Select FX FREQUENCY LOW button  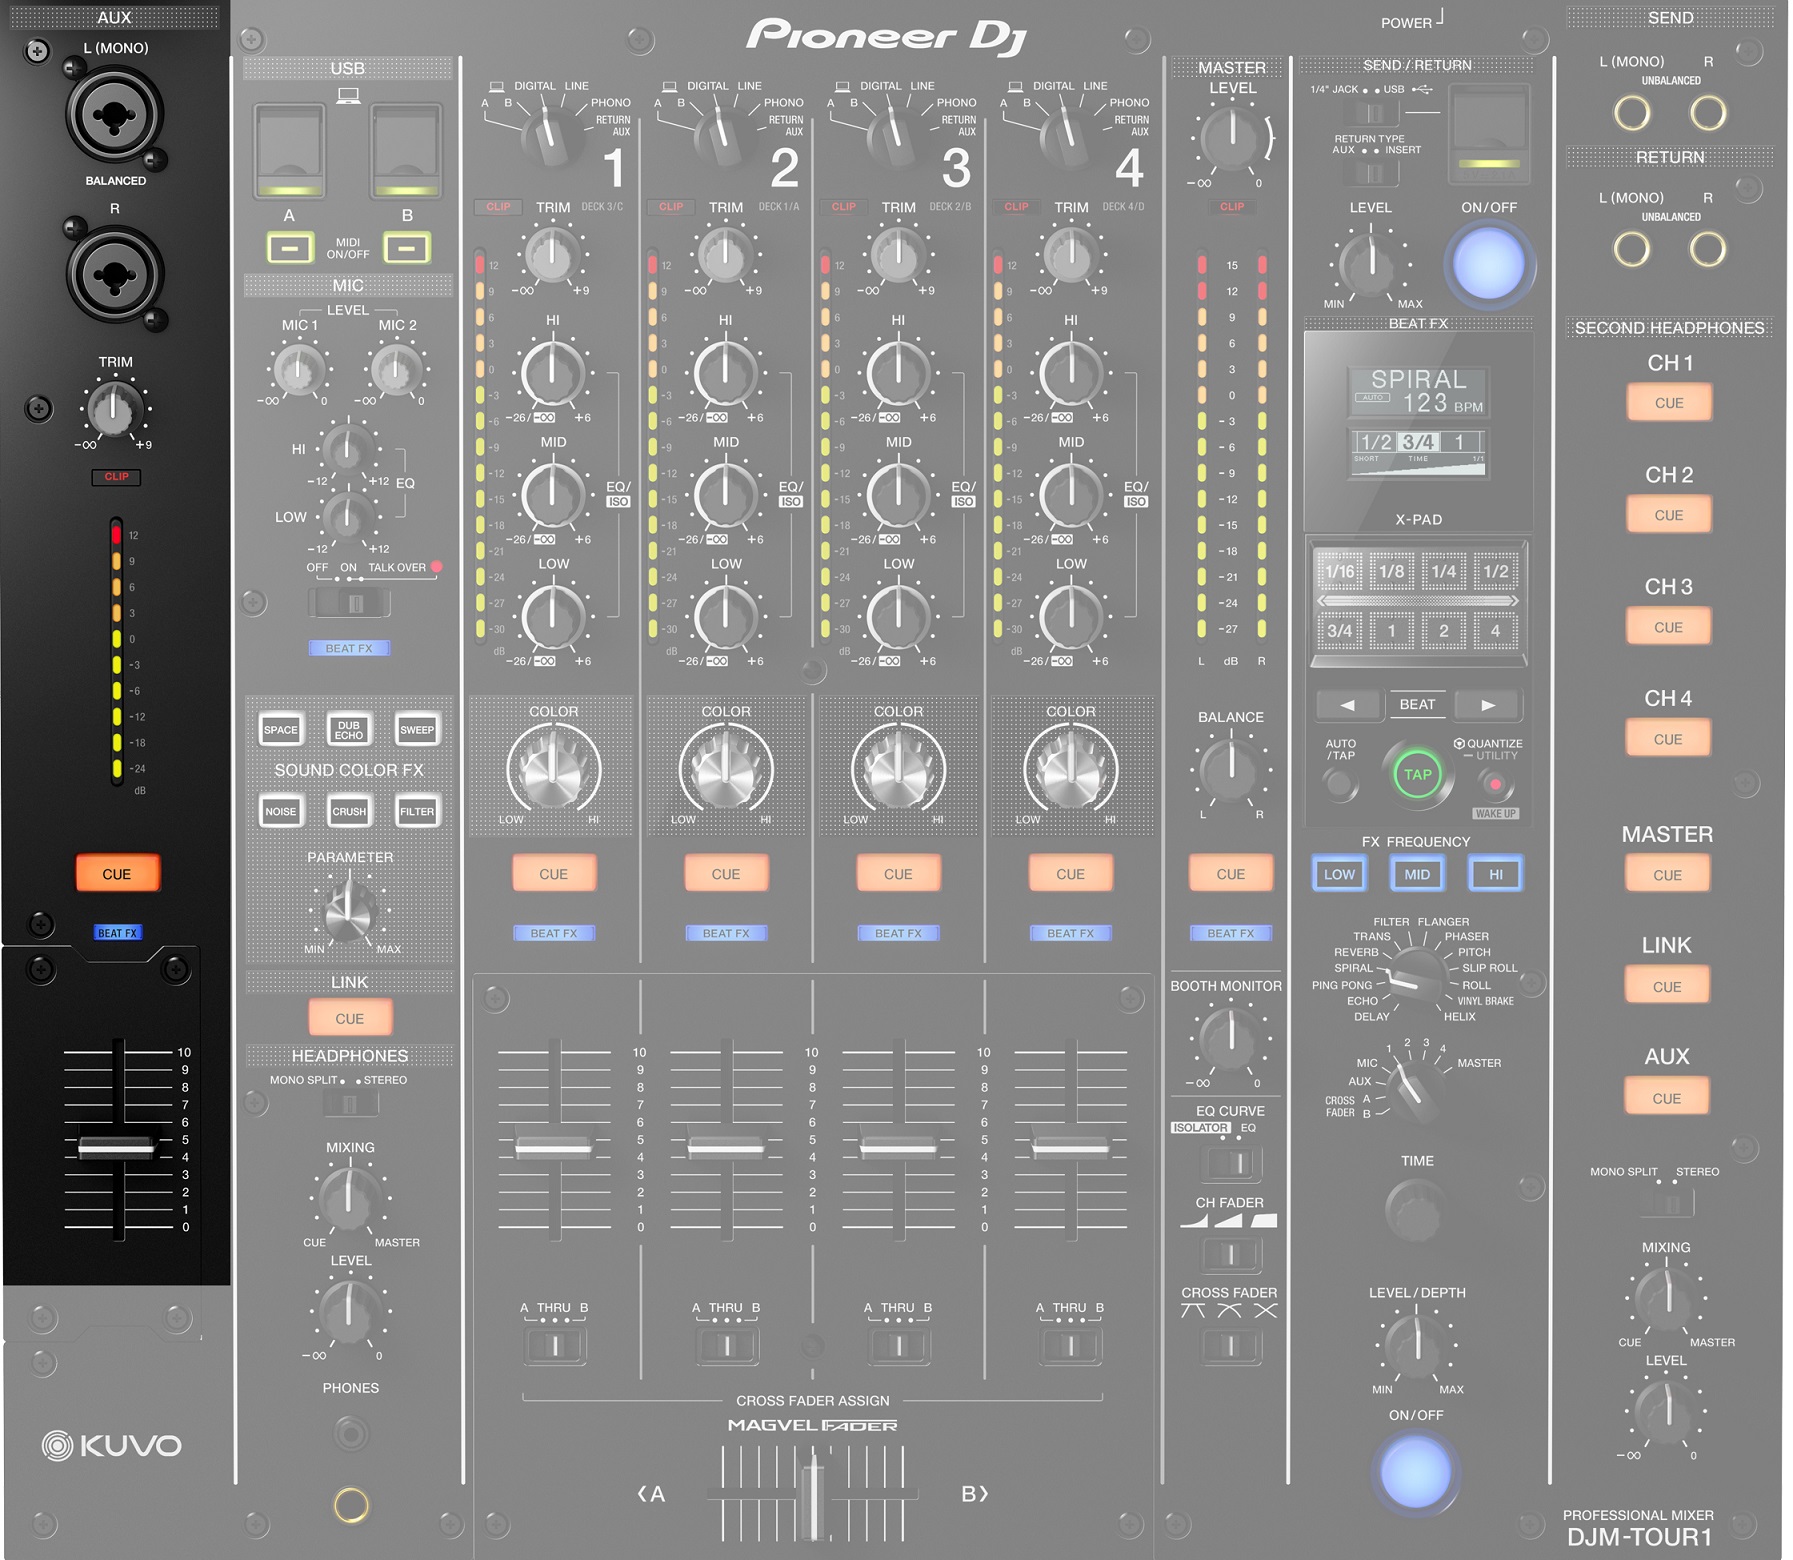(x=1339, y=874)
